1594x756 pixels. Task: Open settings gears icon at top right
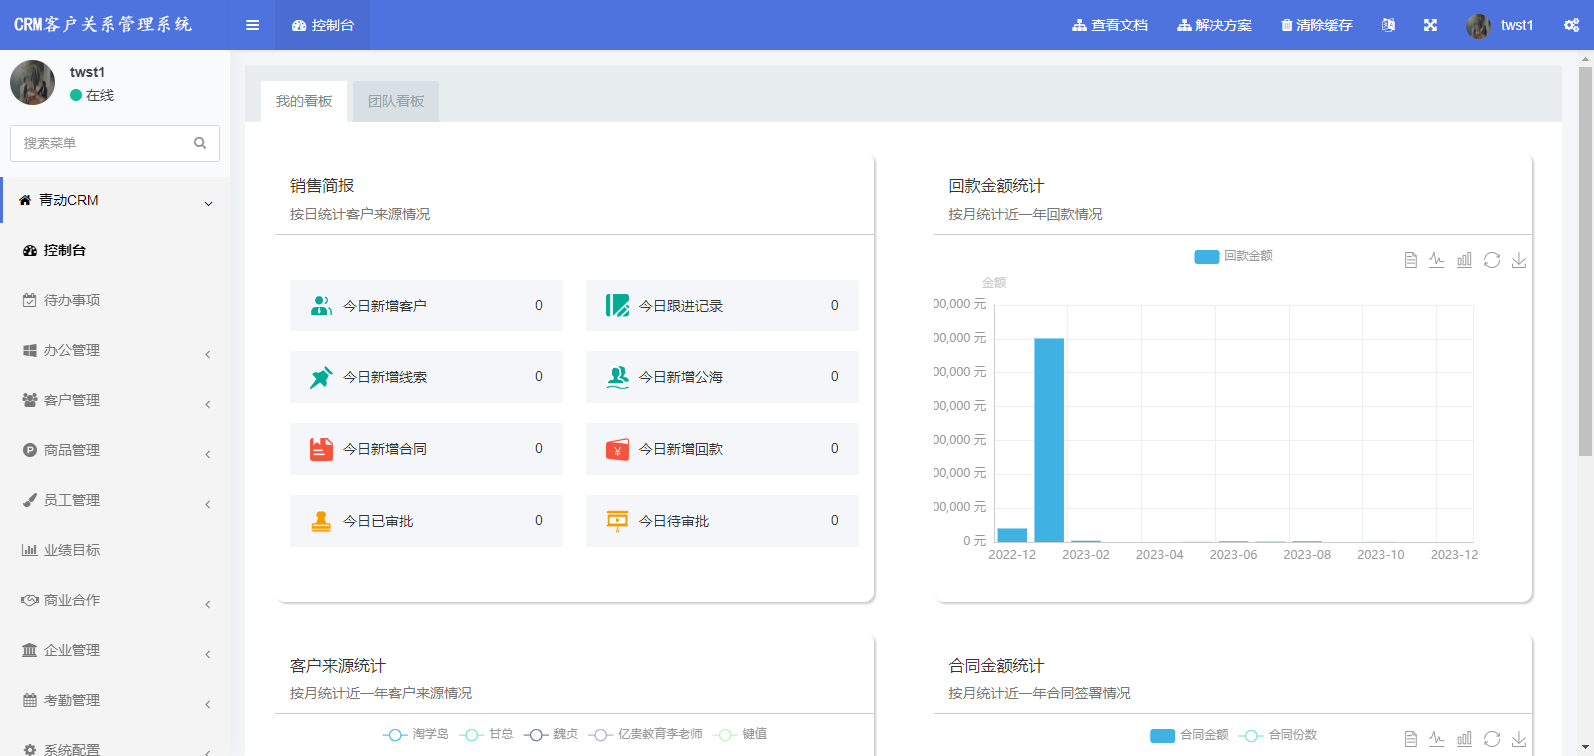1571,25
